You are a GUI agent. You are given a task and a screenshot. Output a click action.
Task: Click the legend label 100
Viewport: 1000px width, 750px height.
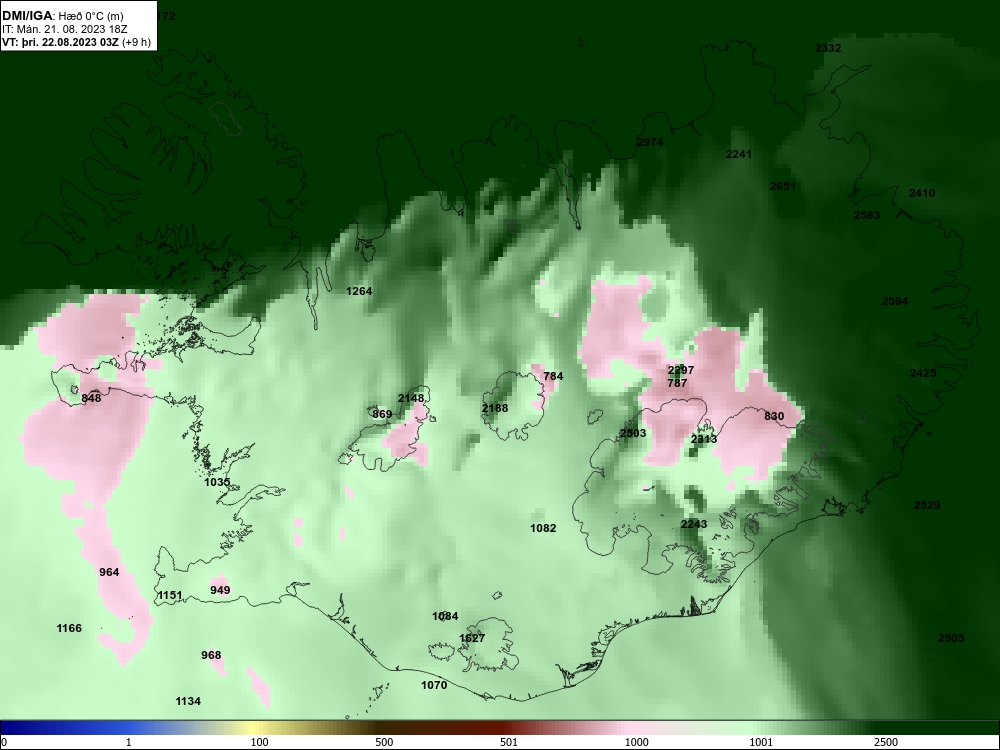pyautogui.click(x=259, y=742)
